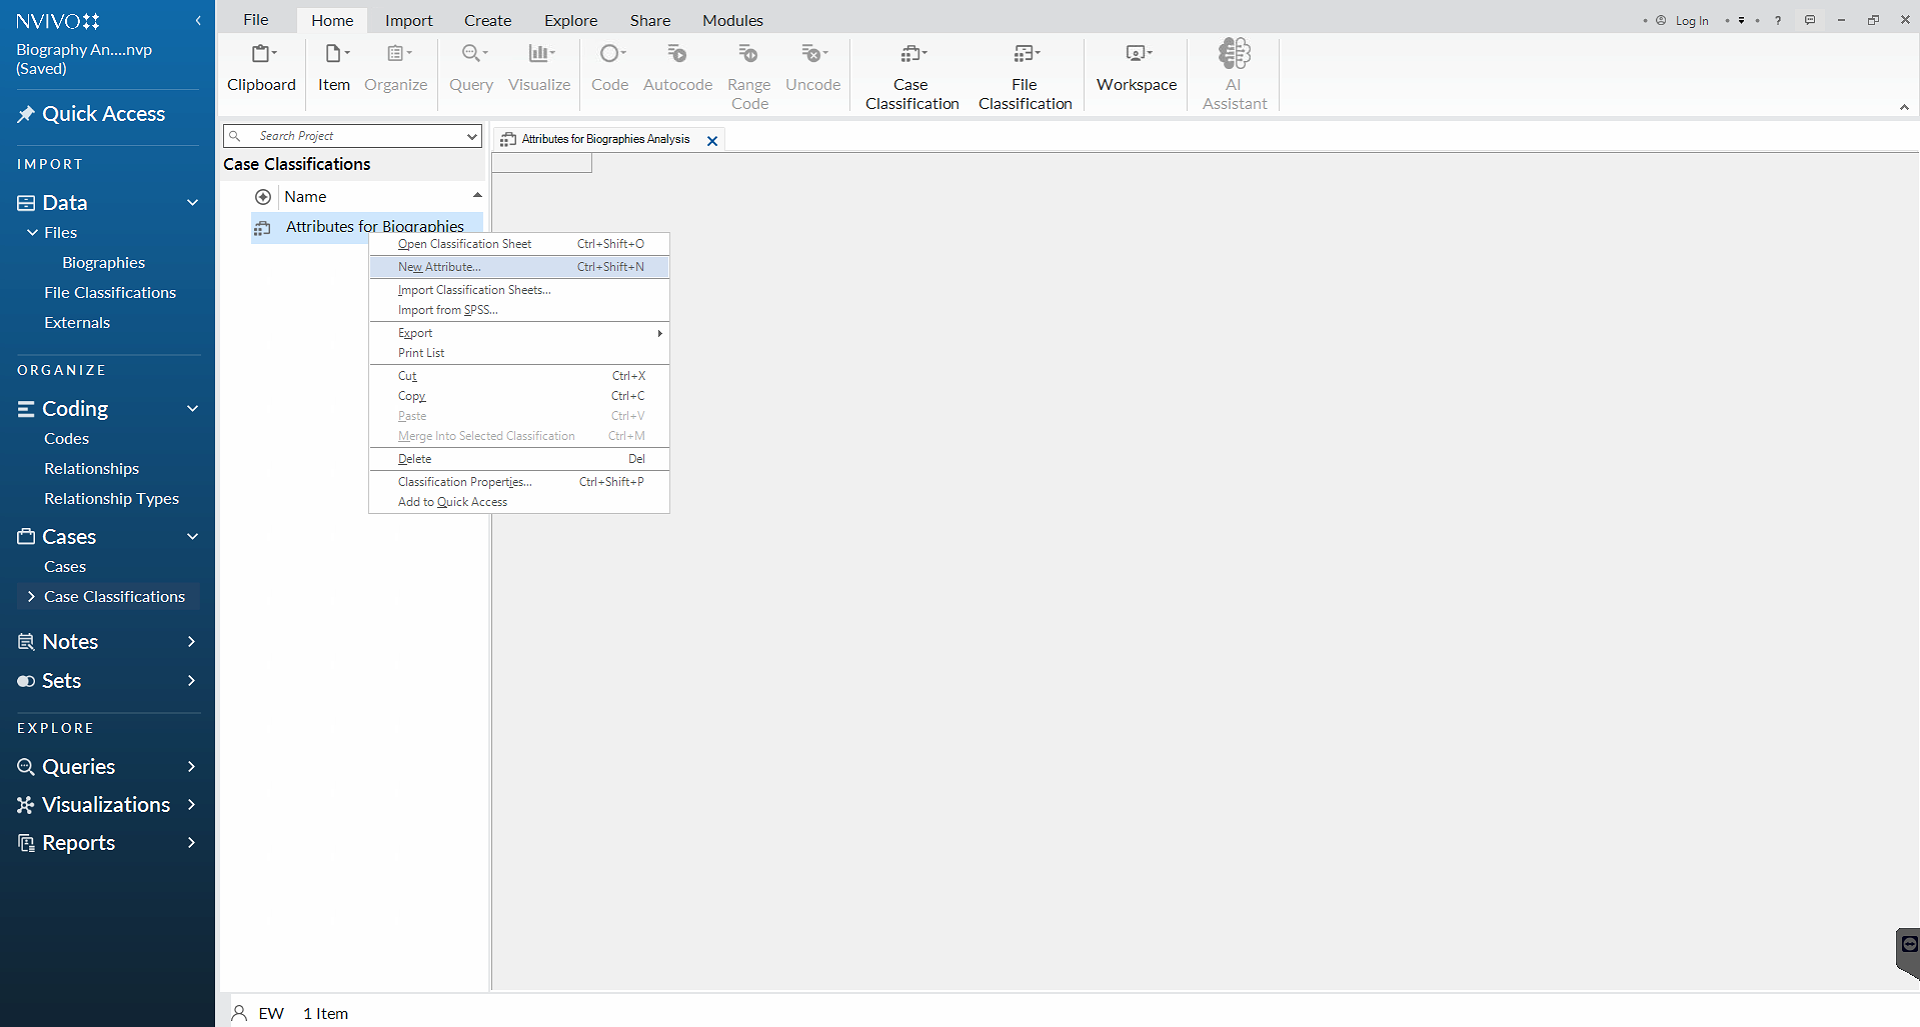Open the Search Project dropdown arrow
The height and width of the screenshot is (1027, 1920).
(471, 136)
